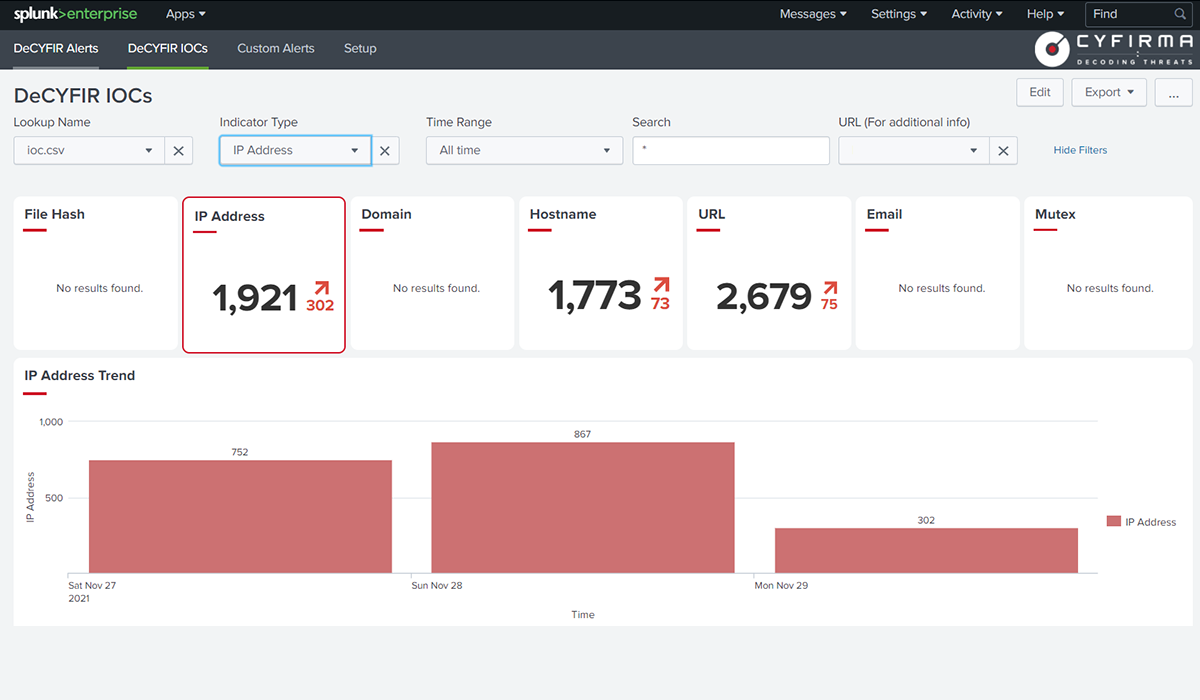Click the Splunk Enterprise logo
Screen dimensions: 1200x700
[x=75, y=14]
